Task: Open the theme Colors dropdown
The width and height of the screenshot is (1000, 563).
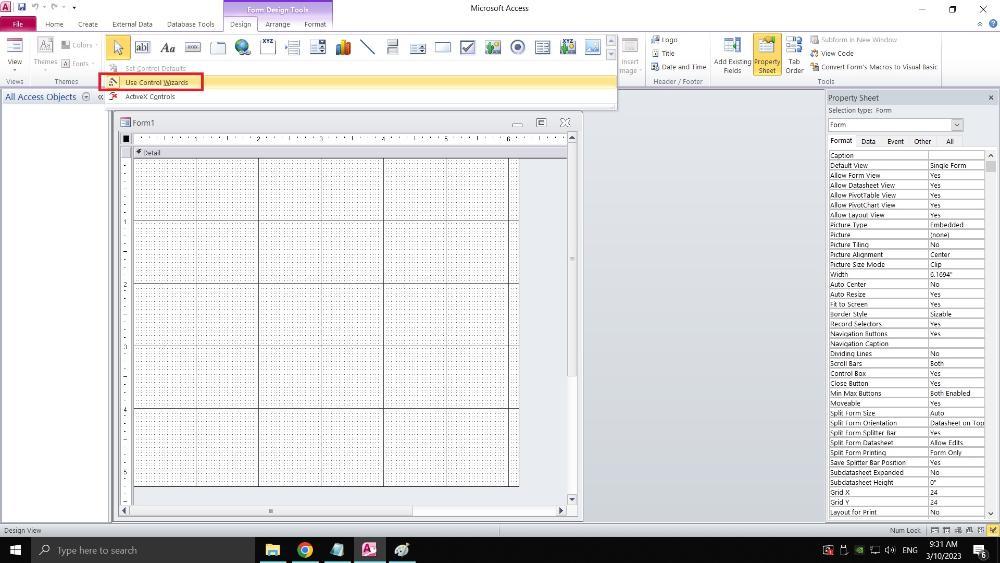Action: (x=79, y=45)
